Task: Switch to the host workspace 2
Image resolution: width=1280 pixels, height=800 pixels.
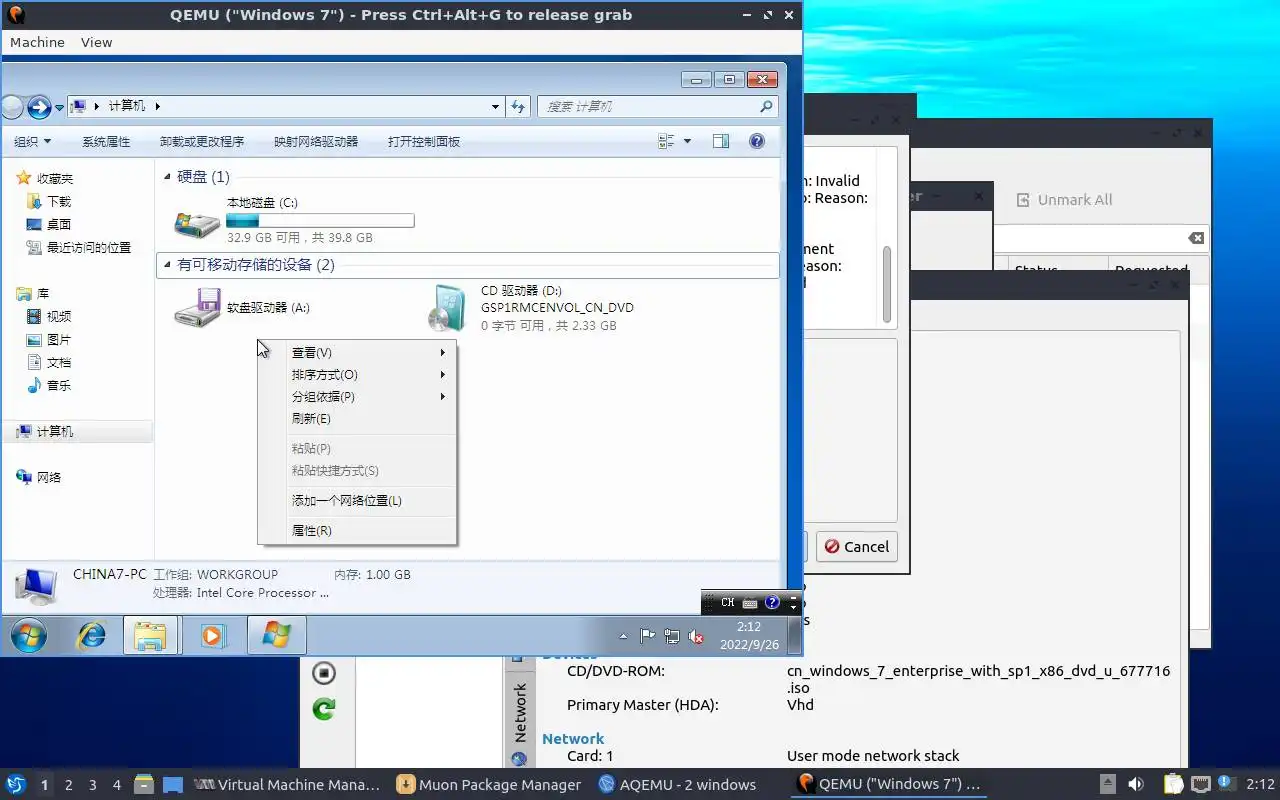Action: tap(68, 785)
